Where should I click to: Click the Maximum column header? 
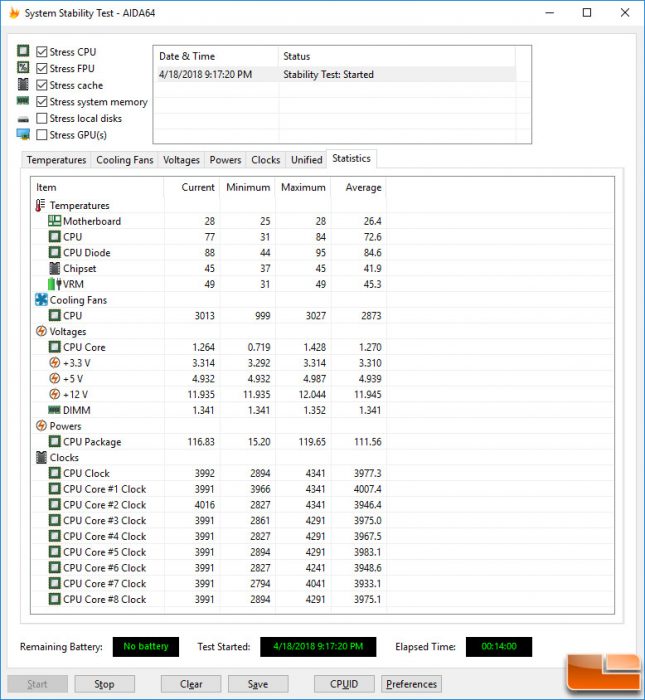(x=303, y=188)
